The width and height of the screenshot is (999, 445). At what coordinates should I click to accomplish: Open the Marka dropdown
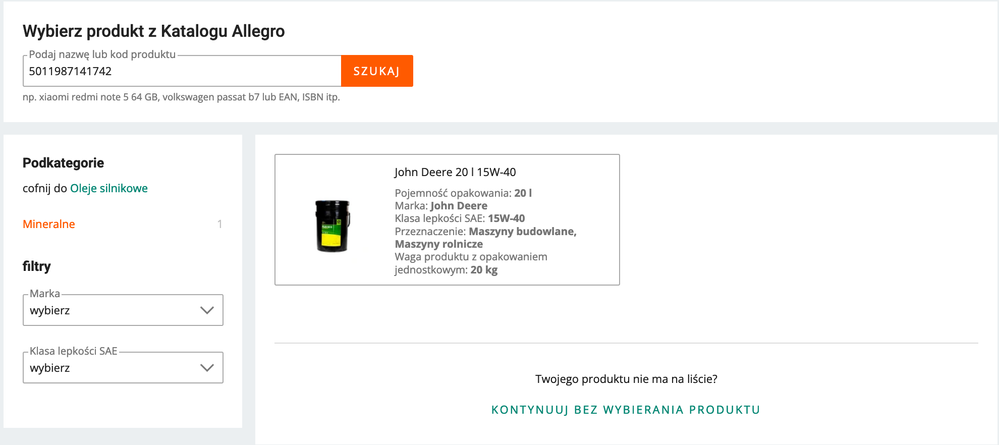coord(123,310)
